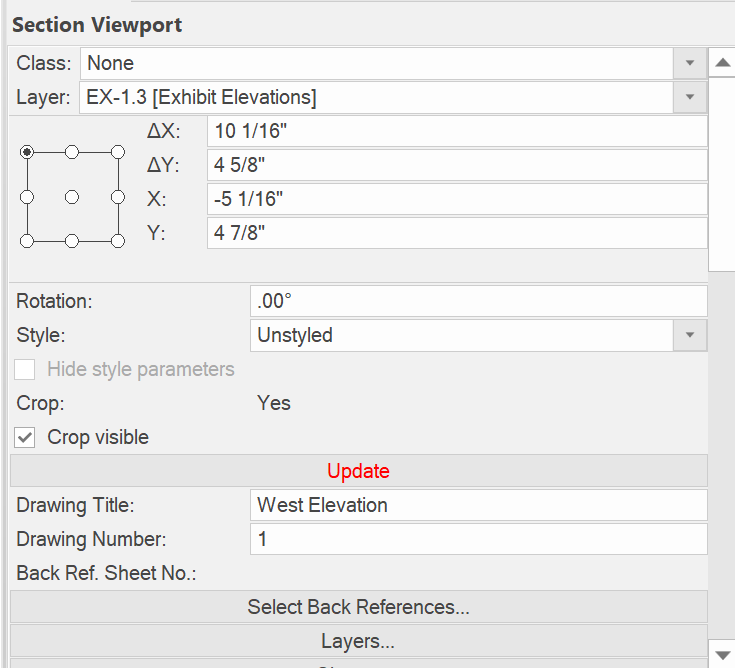
Task: Select the top-left anchor point radio button
Action: [x=27, y=152]
